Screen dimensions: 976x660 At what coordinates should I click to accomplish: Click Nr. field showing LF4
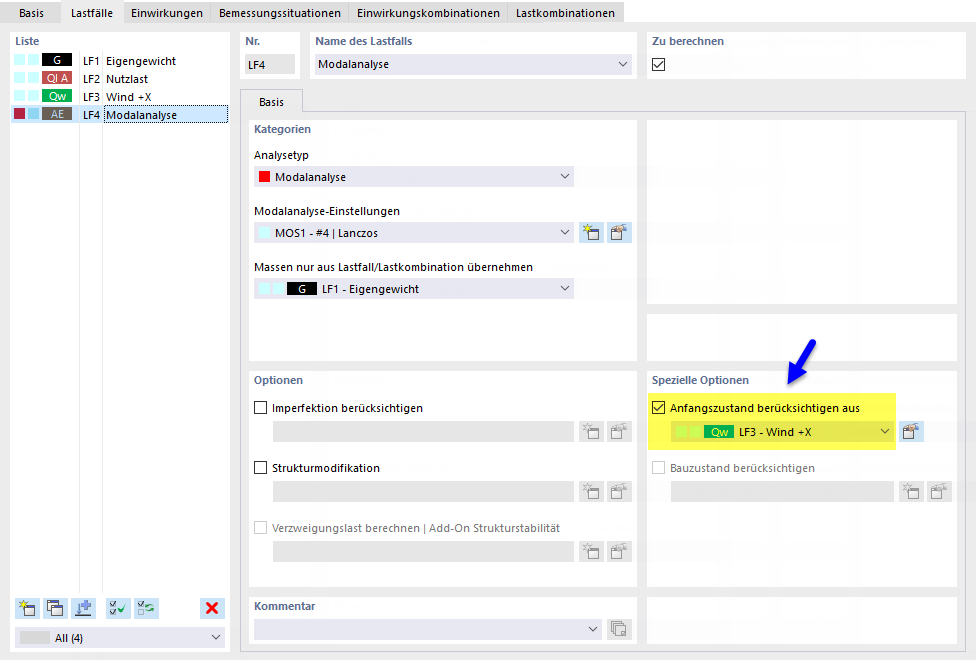(270, 64)
